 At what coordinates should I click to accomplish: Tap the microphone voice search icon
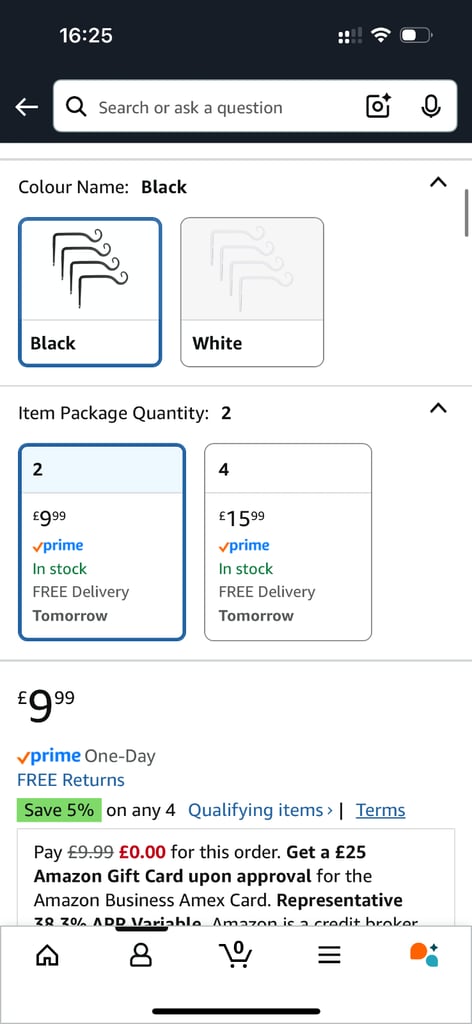pyautogui.click(x=430, y=106)
